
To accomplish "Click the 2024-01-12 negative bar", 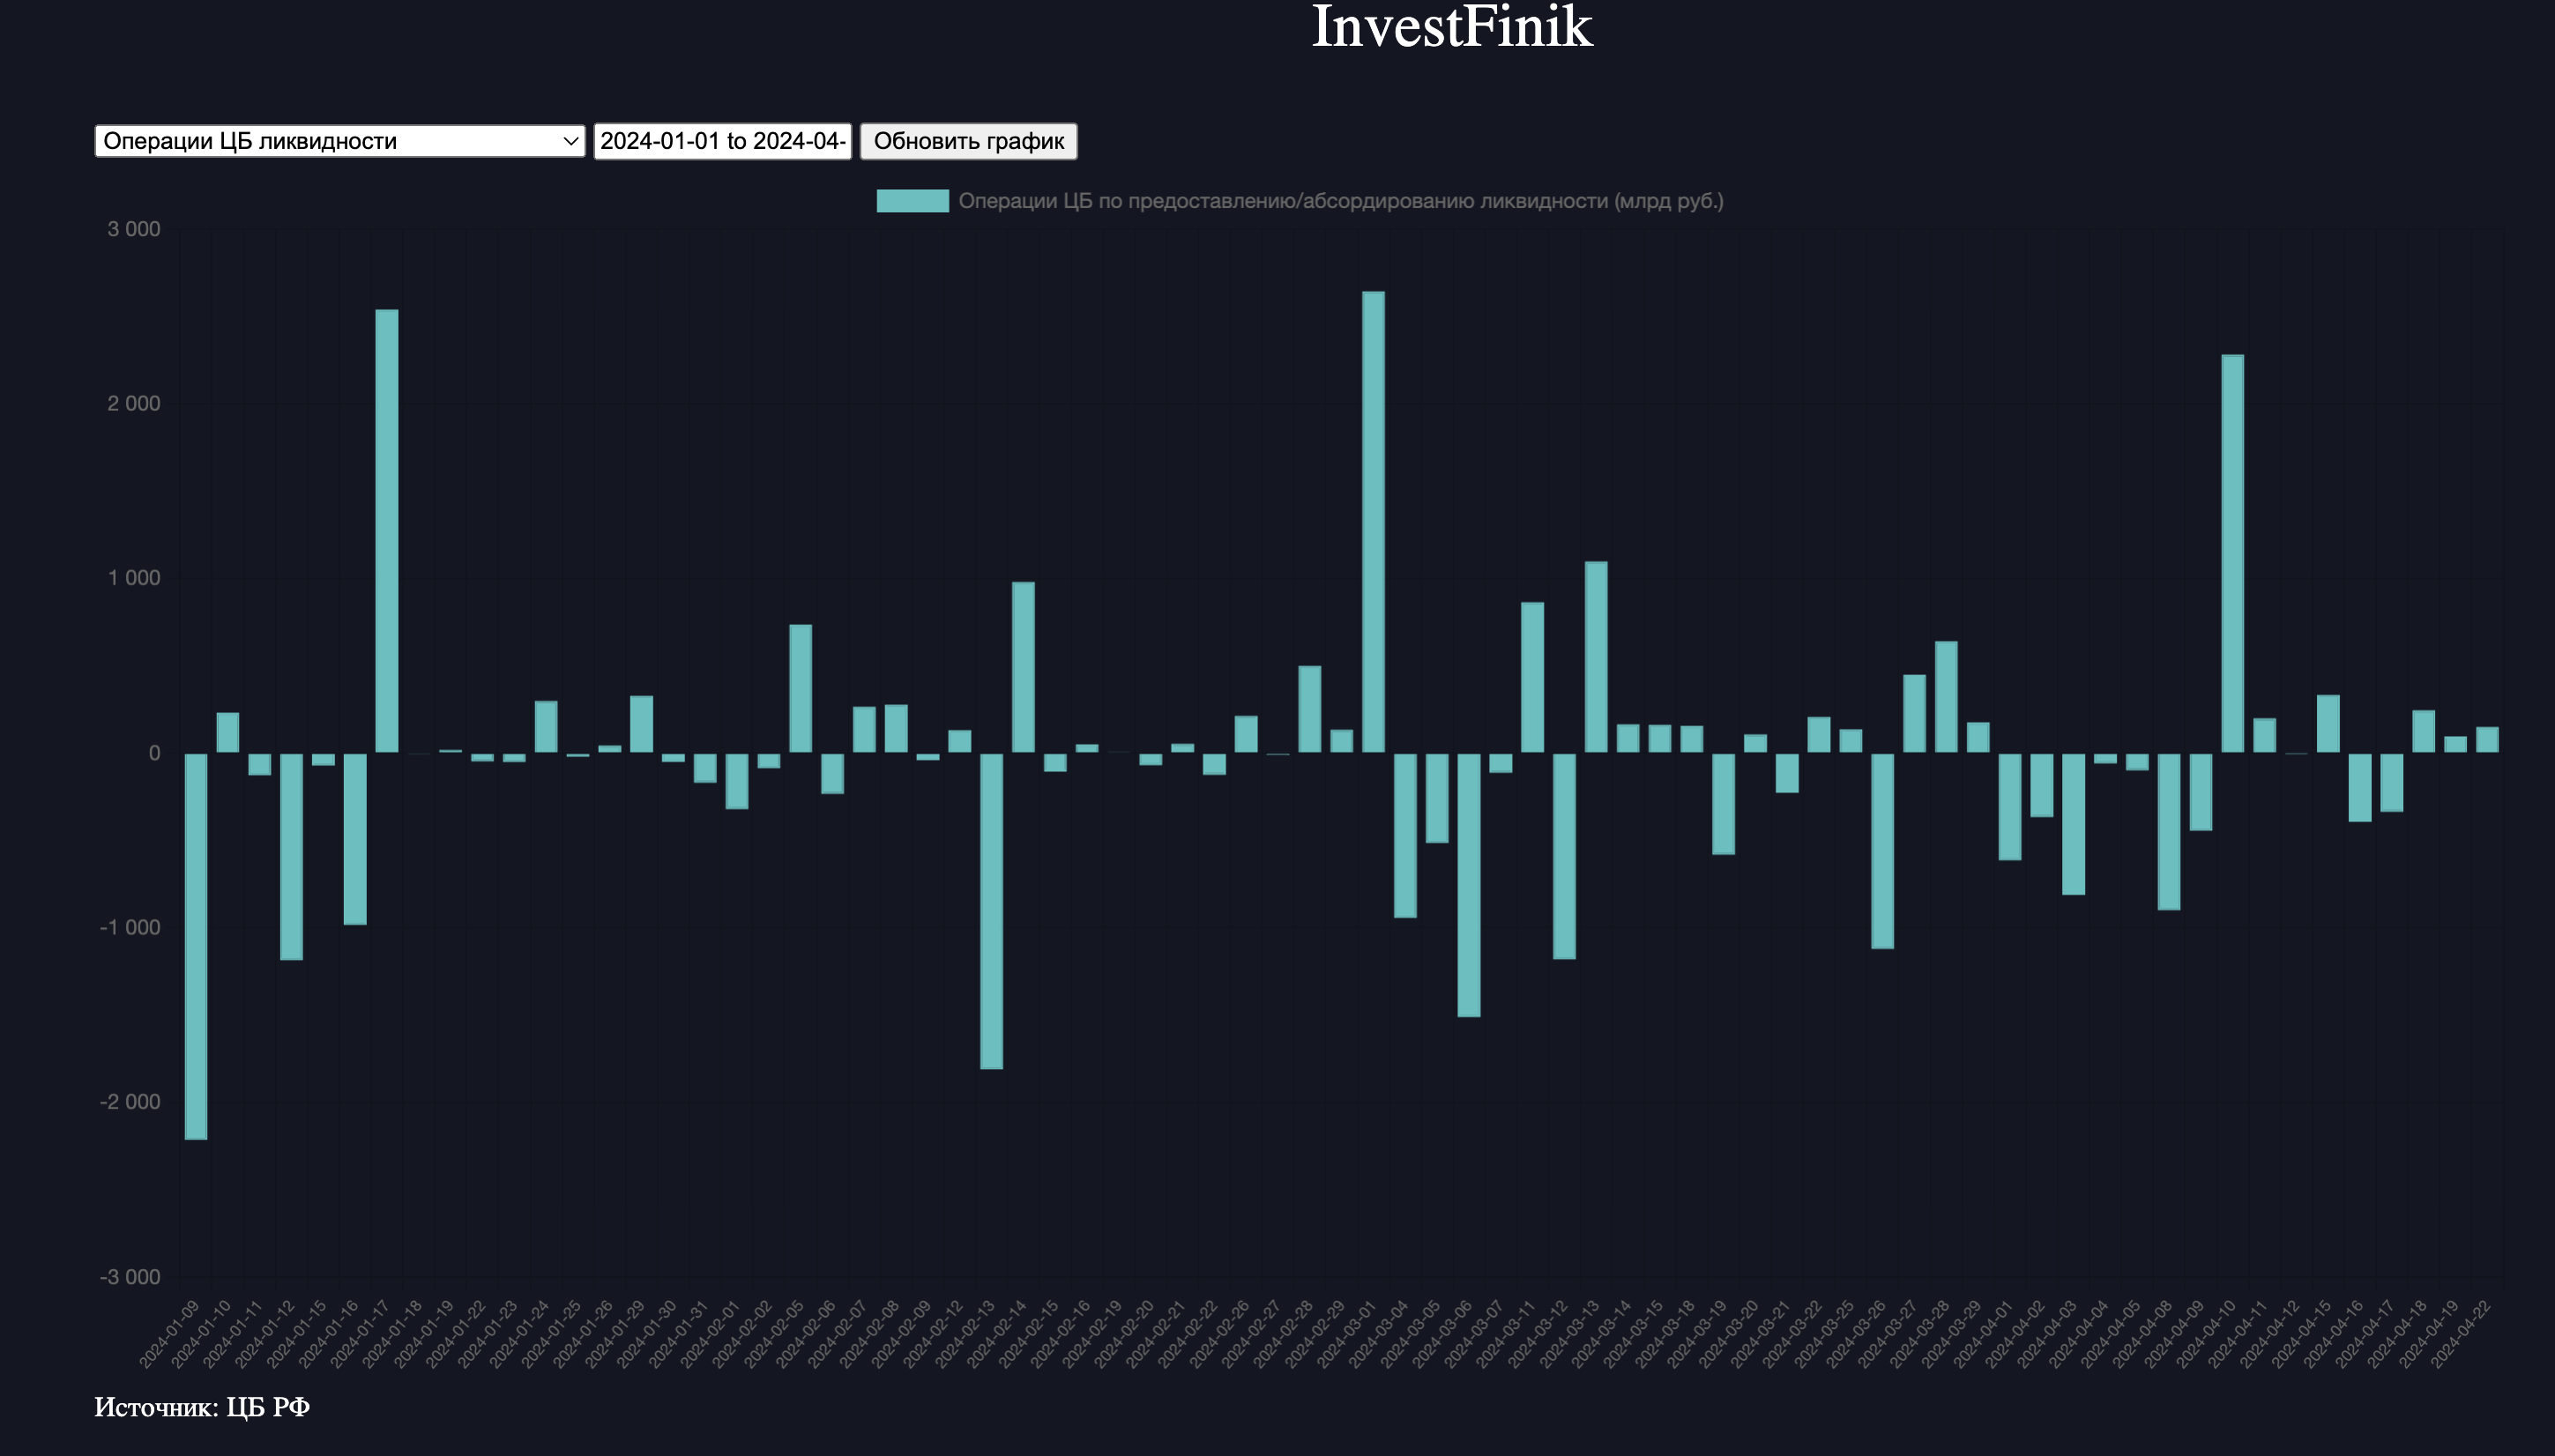I will (x=291, y=856).
